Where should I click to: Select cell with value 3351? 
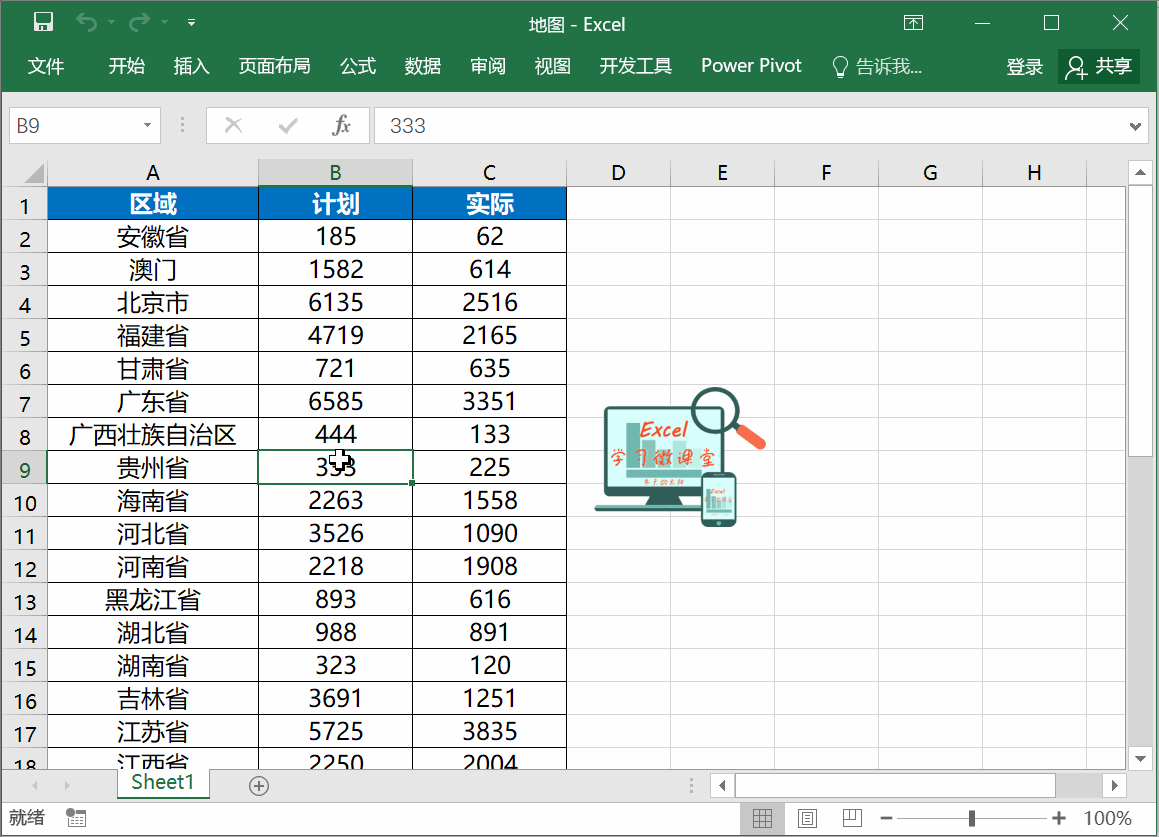coord(489,401)
